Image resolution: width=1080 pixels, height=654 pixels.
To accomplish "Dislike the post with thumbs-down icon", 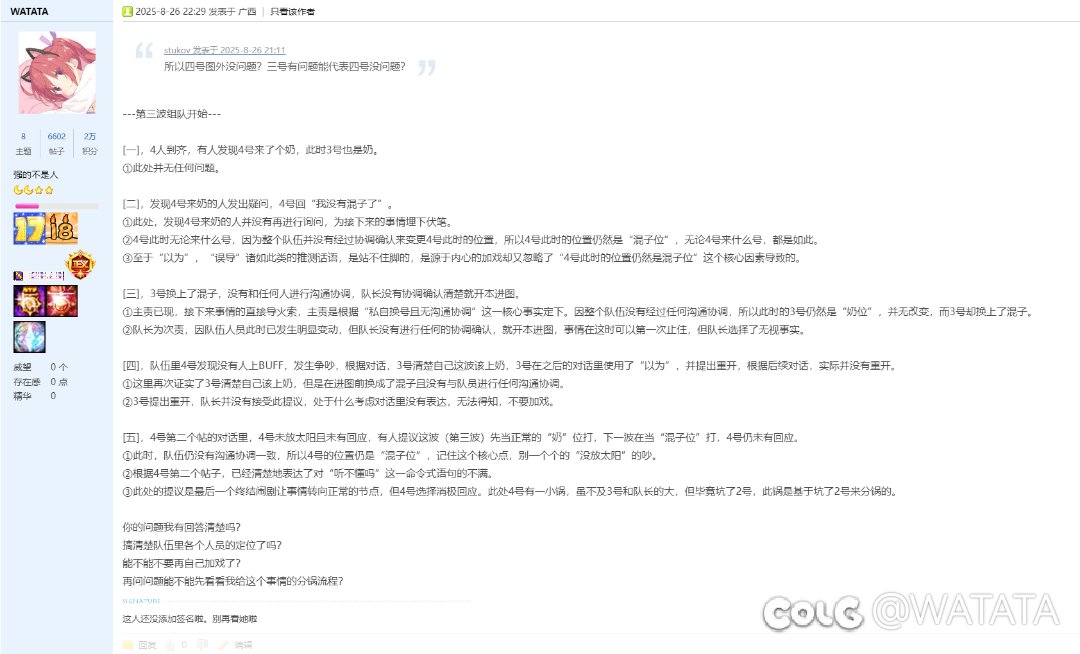I will coord(202,645).
